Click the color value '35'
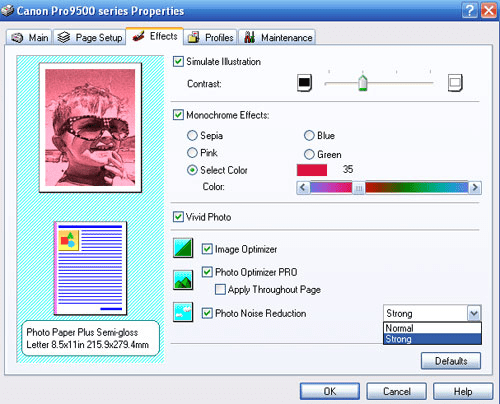 point(348,169)
